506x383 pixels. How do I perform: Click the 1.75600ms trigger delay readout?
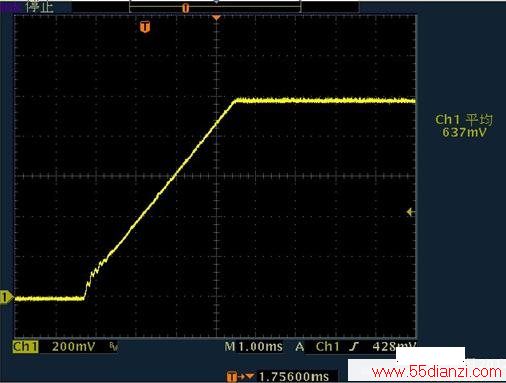(x=294, y=377)
